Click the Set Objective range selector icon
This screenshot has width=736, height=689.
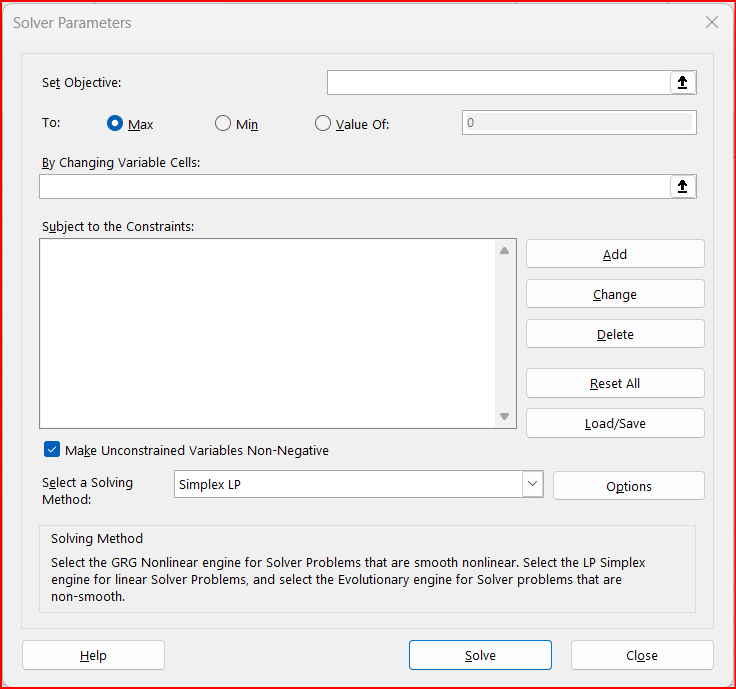click(682, 83)
